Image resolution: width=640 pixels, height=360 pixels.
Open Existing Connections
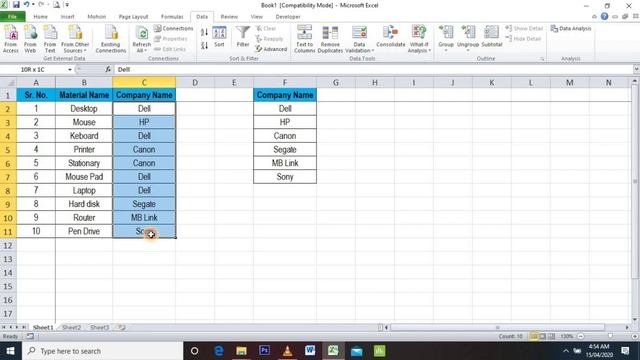tap(111, 39)
